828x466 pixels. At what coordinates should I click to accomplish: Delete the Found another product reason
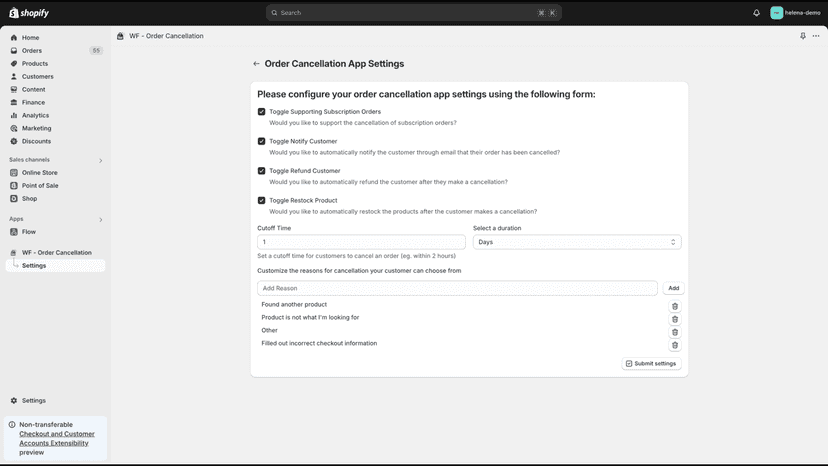coord(675,306)
